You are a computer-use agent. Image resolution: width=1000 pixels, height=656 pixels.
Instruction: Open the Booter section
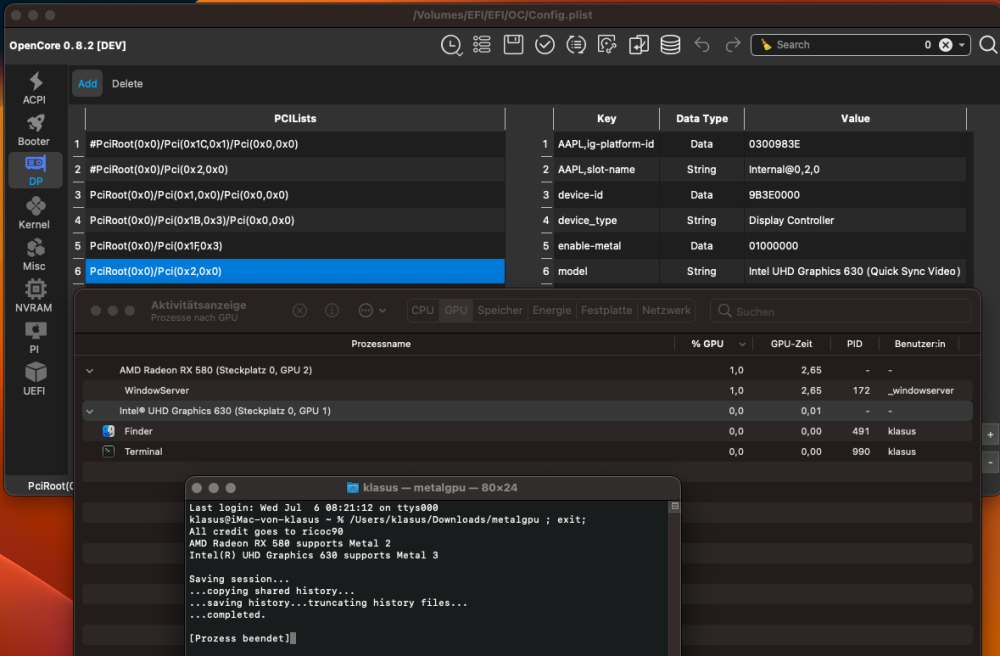(34, 130)
